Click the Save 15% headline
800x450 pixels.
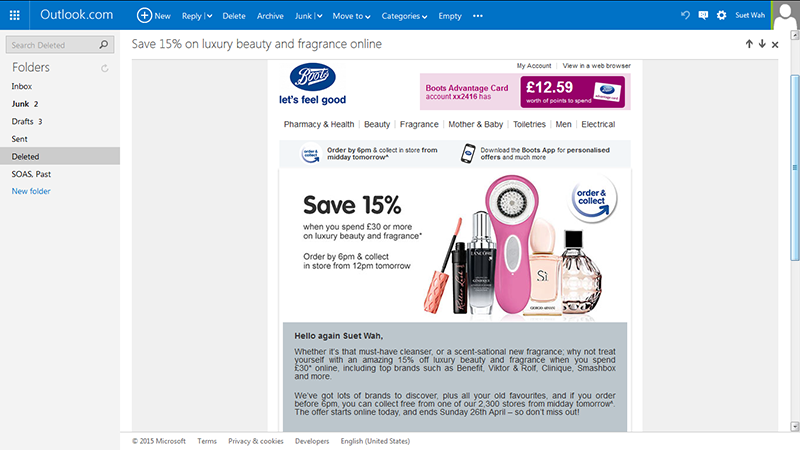pyautogui.click(x=352, y=206)
